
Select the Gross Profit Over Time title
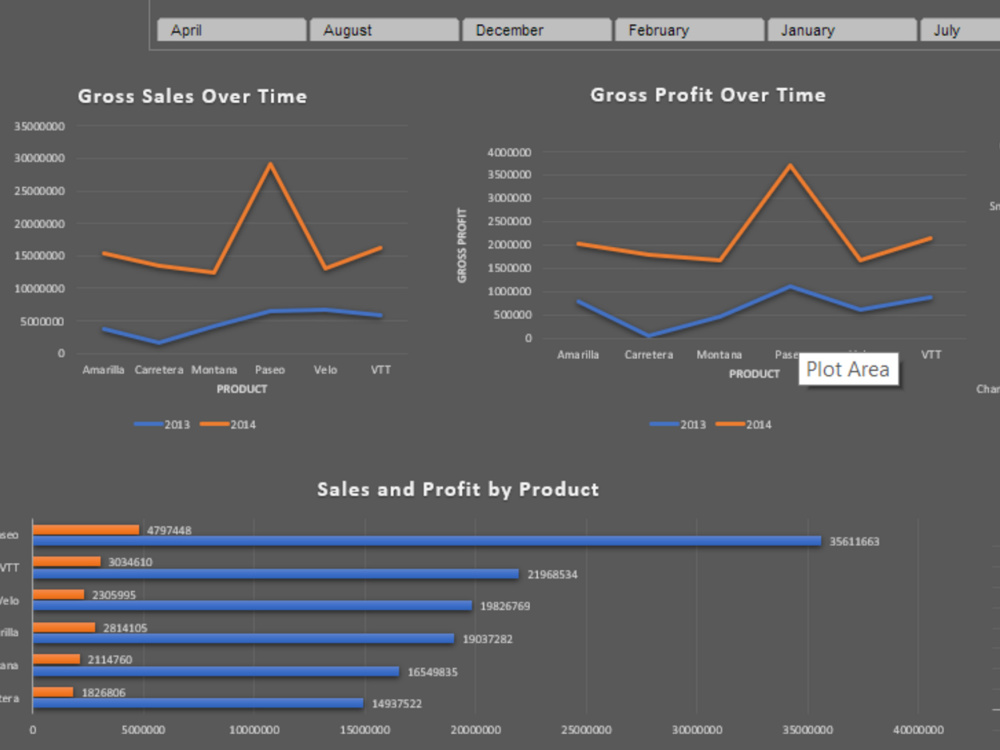pyautogui.click(x=709, y=94)
